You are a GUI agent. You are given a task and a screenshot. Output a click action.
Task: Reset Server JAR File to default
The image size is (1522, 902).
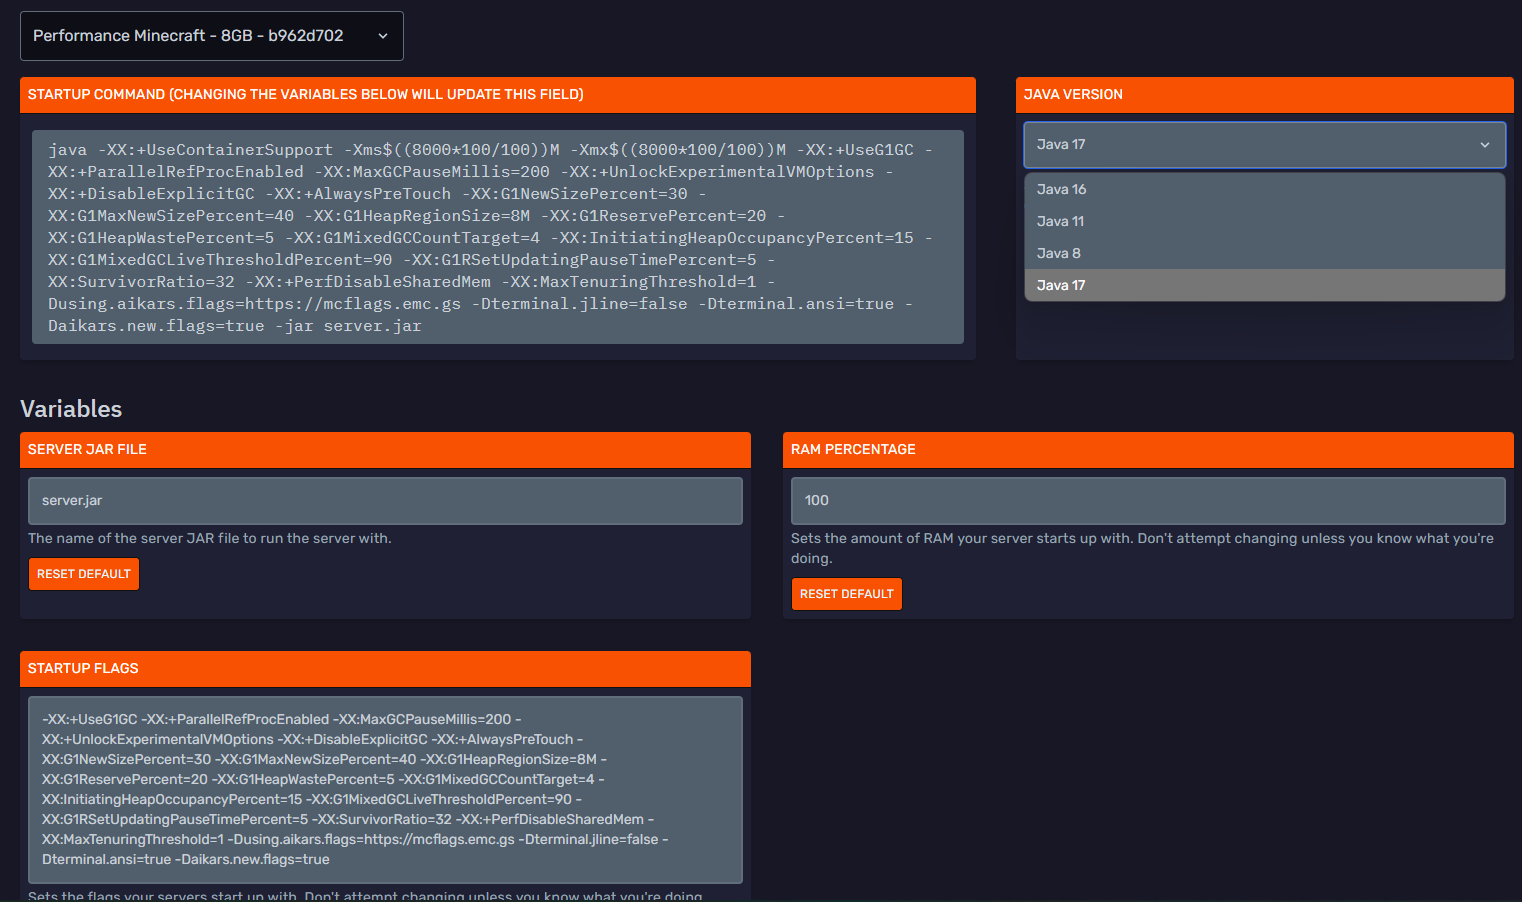[84, 574]
